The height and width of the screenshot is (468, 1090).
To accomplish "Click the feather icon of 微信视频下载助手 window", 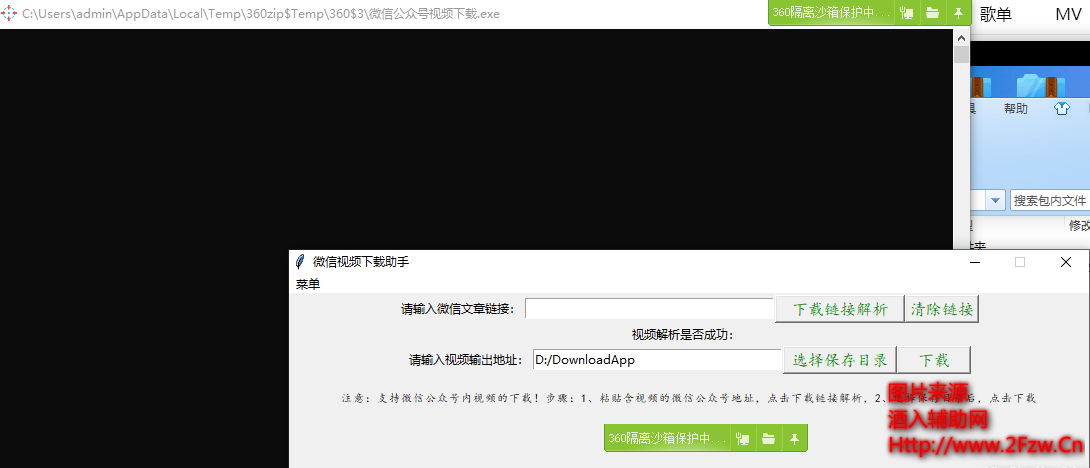I will pos(300,261).
